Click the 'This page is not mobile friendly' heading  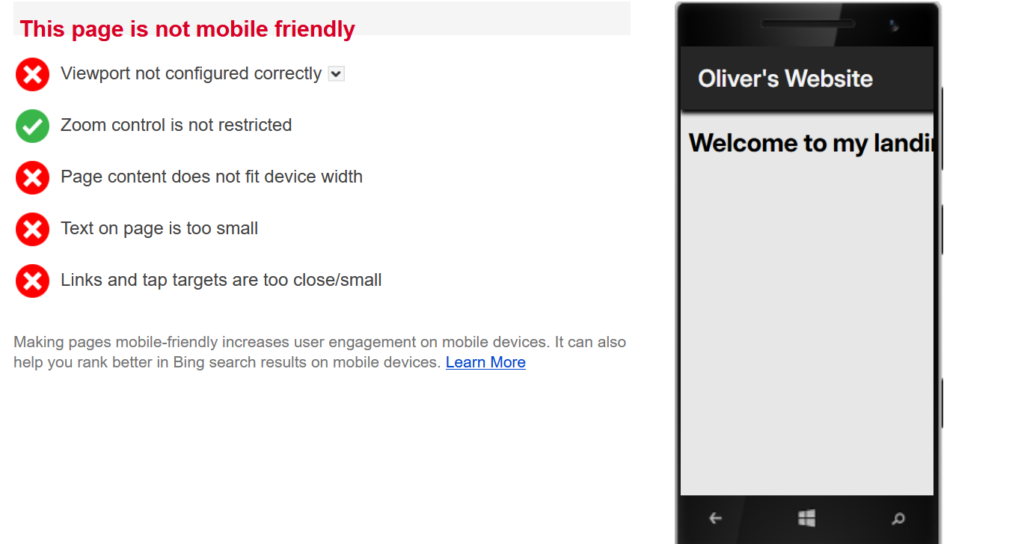point(187,29)
